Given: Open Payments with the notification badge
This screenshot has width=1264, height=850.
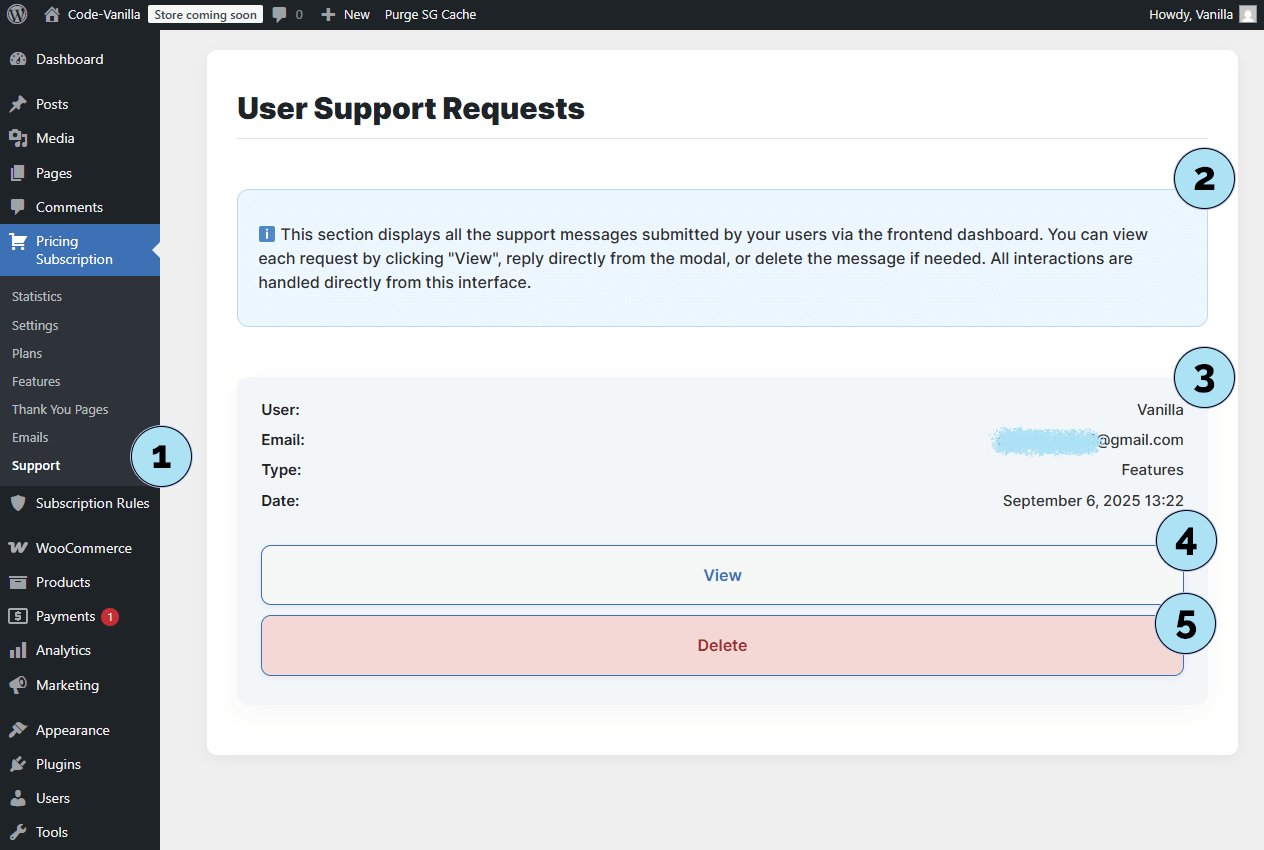Looking at the screenshot, I should pos(65,616).
